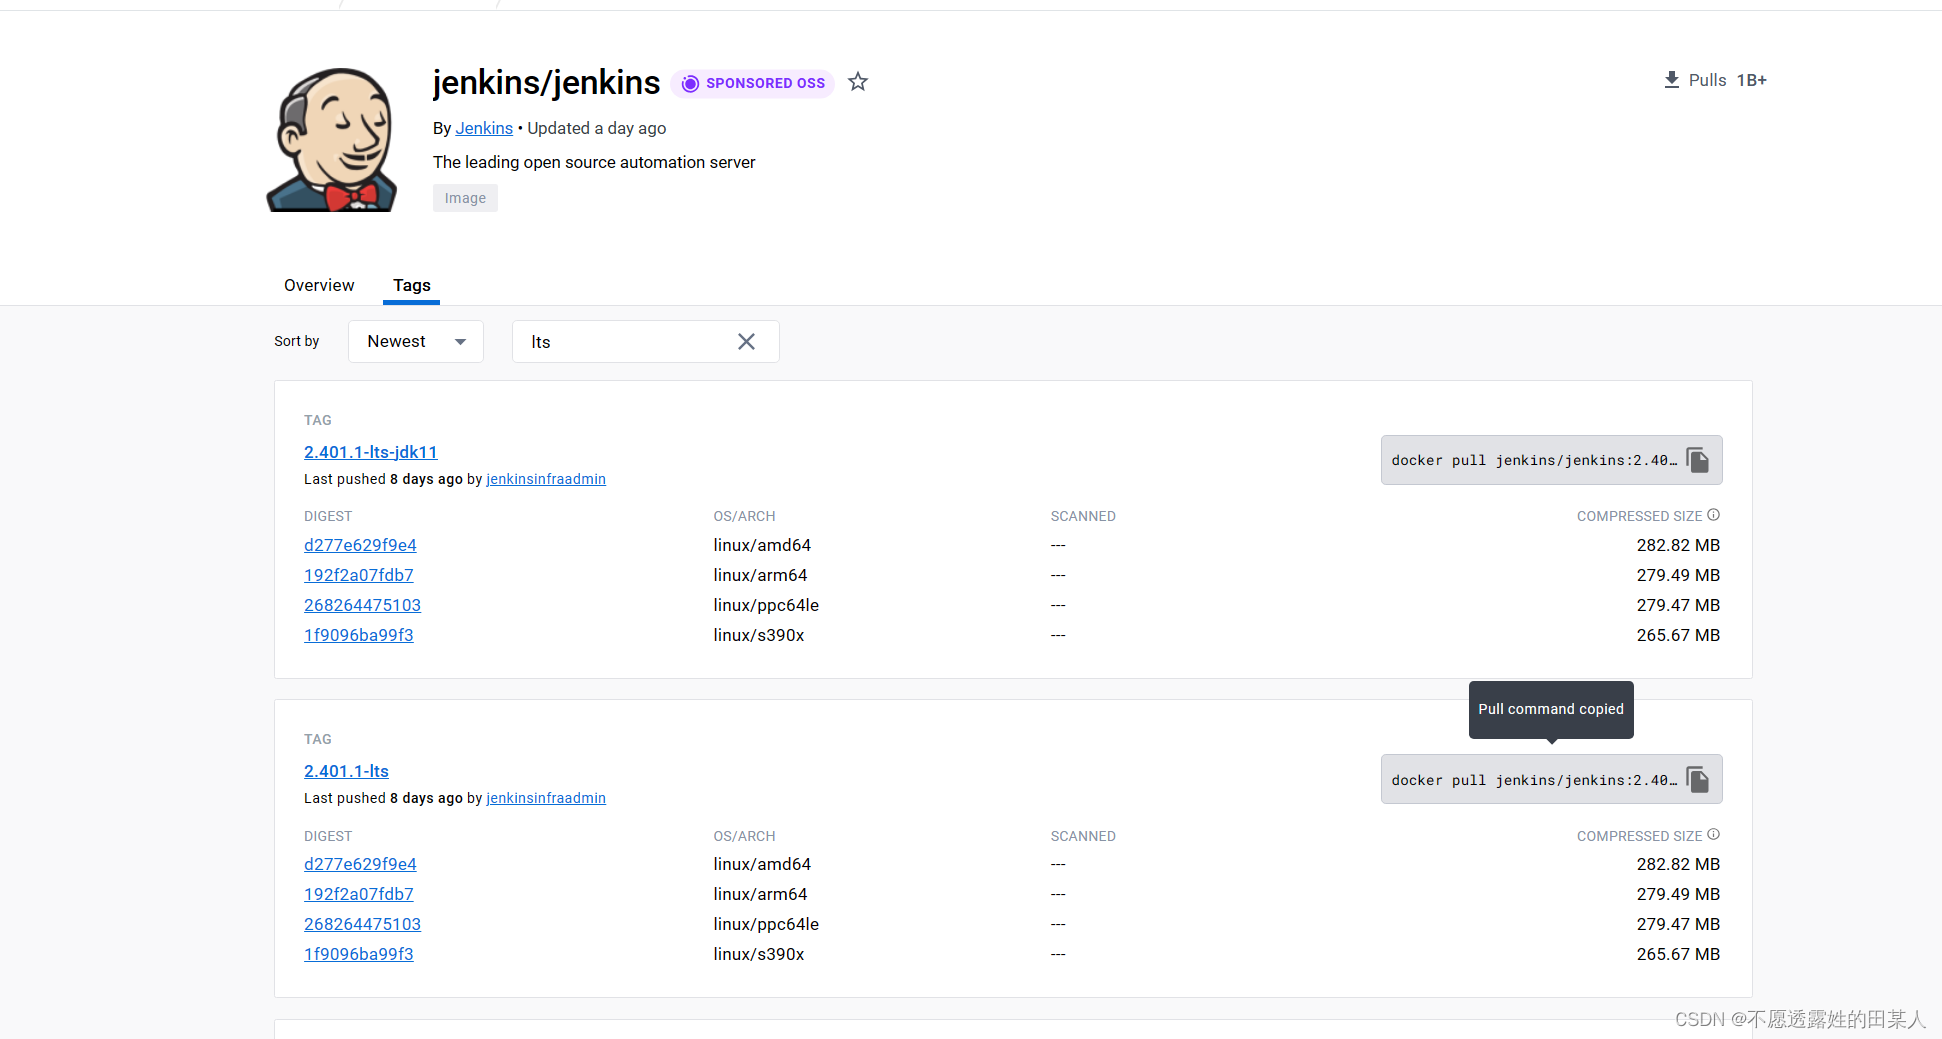Click the Pulls download icon

tap(1671, 80)
